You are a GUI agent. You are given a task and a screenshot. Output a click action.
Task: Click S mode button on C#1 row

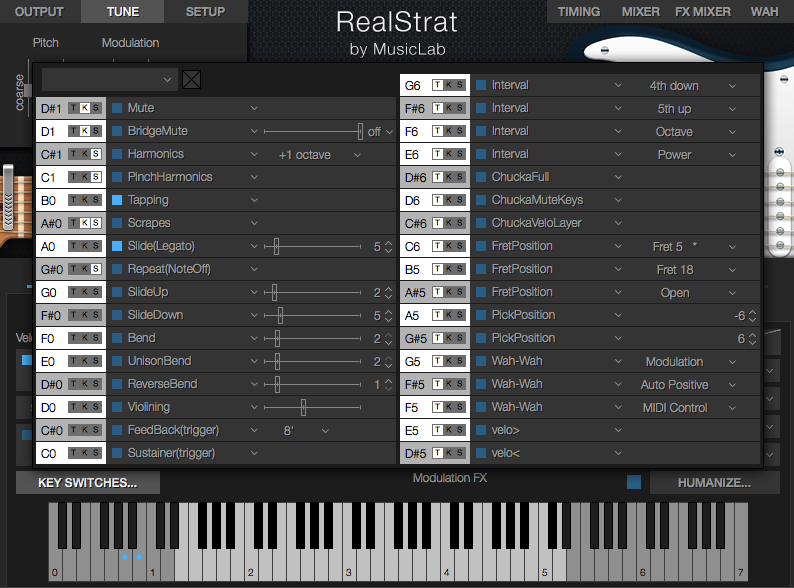[x=96, y=154]
